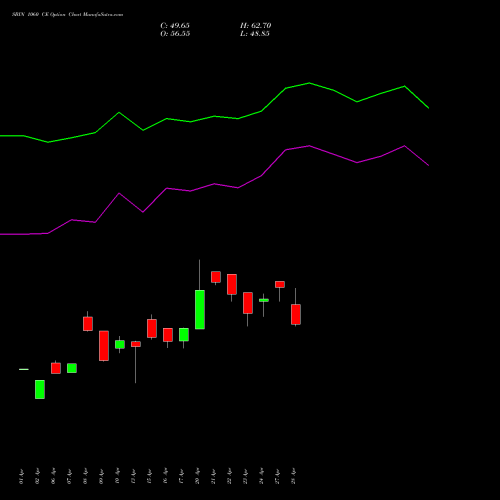Click the red candle for 21 Apr

pyautogui.click(x=216, y=277)
